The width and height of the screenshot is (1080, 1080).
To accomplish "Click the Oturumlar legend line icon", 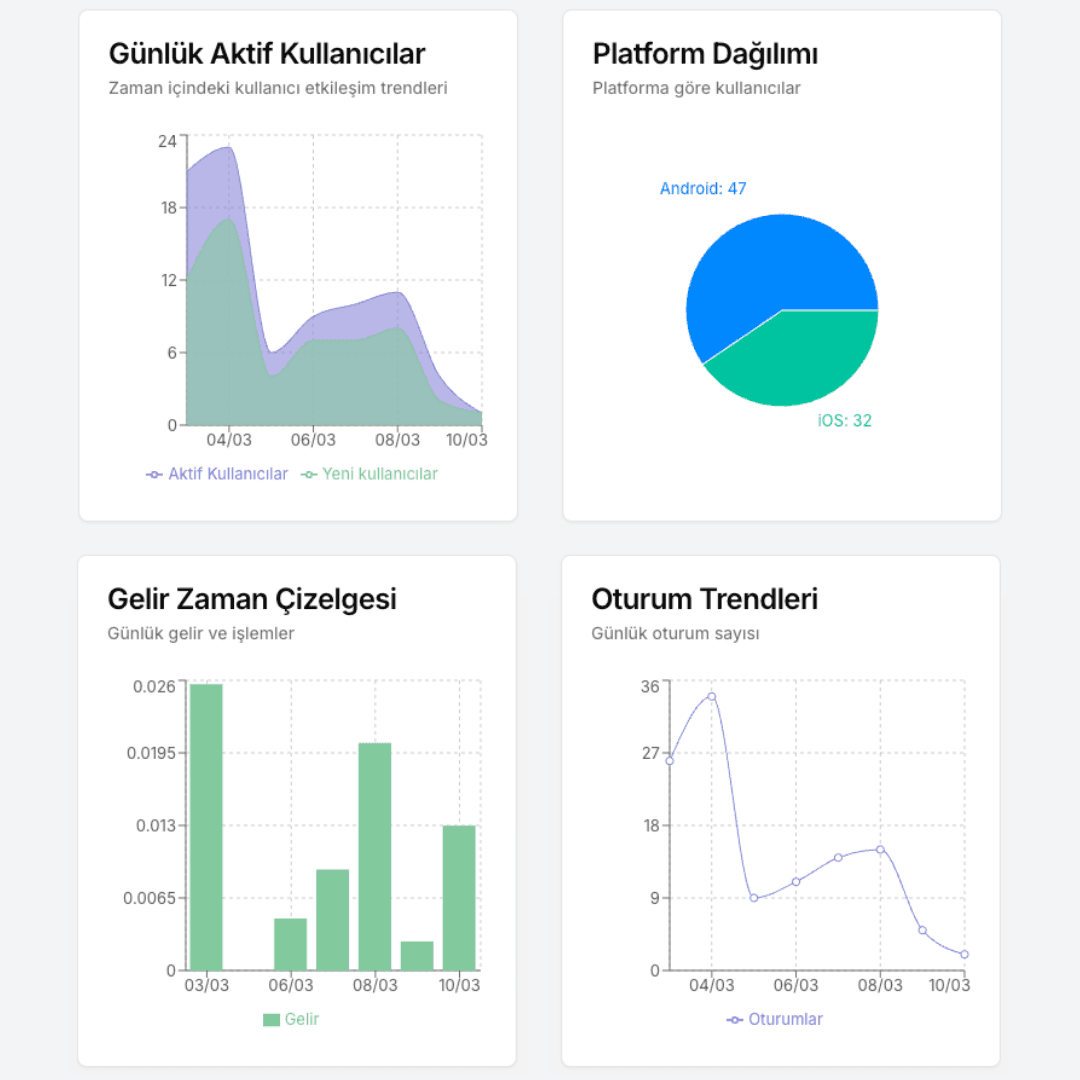I will [735, 1020].
